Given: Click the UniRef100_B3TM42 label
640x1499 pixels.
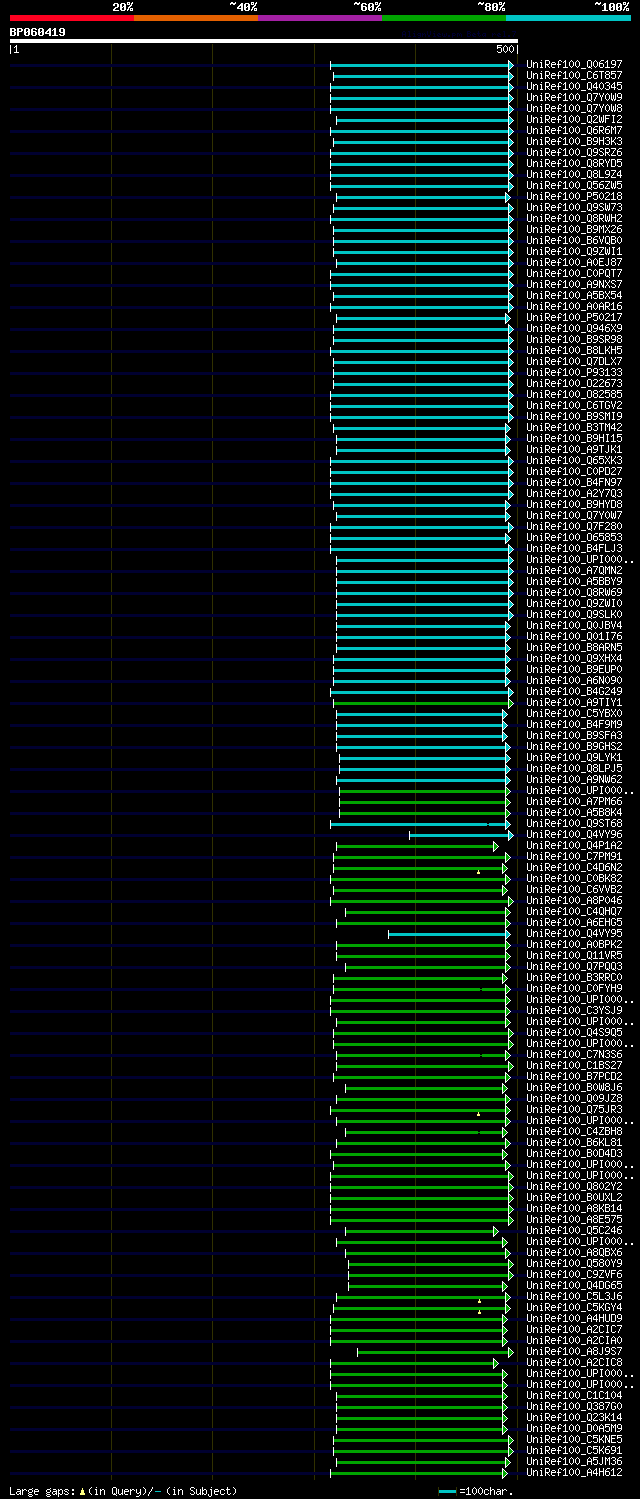Looking at the screenshot, I should point(574,427).
